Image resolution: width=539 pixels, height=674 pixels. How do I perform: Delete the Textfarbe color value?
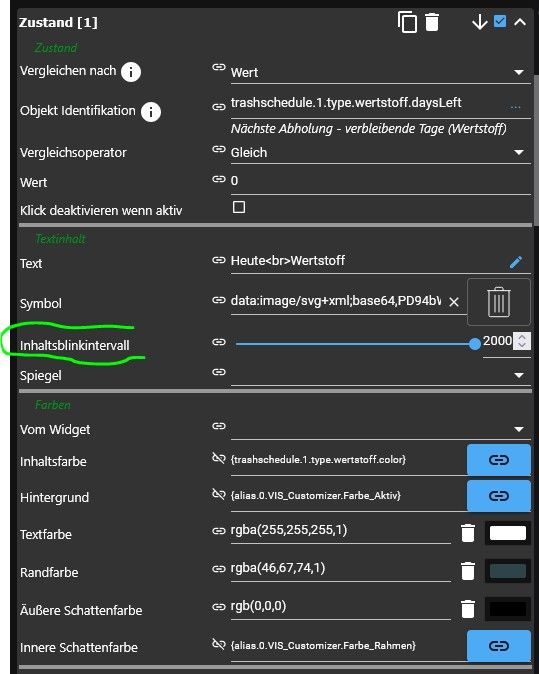click(x=468, y=533)
